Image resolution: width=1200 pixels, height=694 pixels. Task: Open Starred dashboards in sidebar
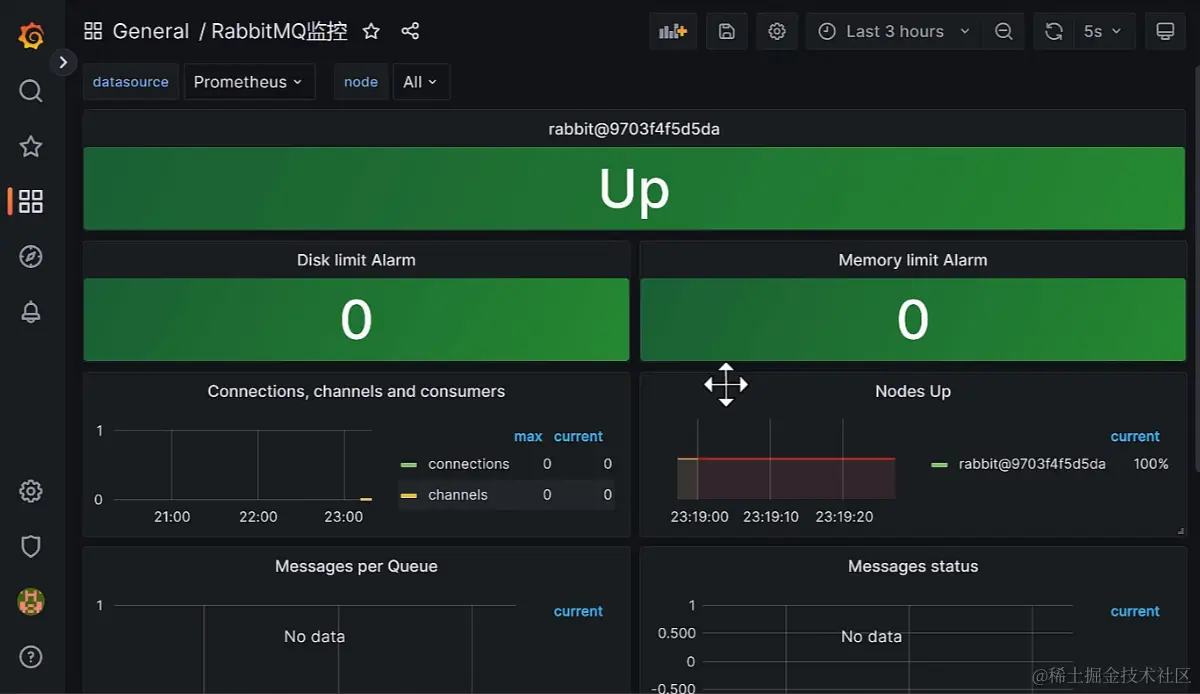tap(31, 146)
